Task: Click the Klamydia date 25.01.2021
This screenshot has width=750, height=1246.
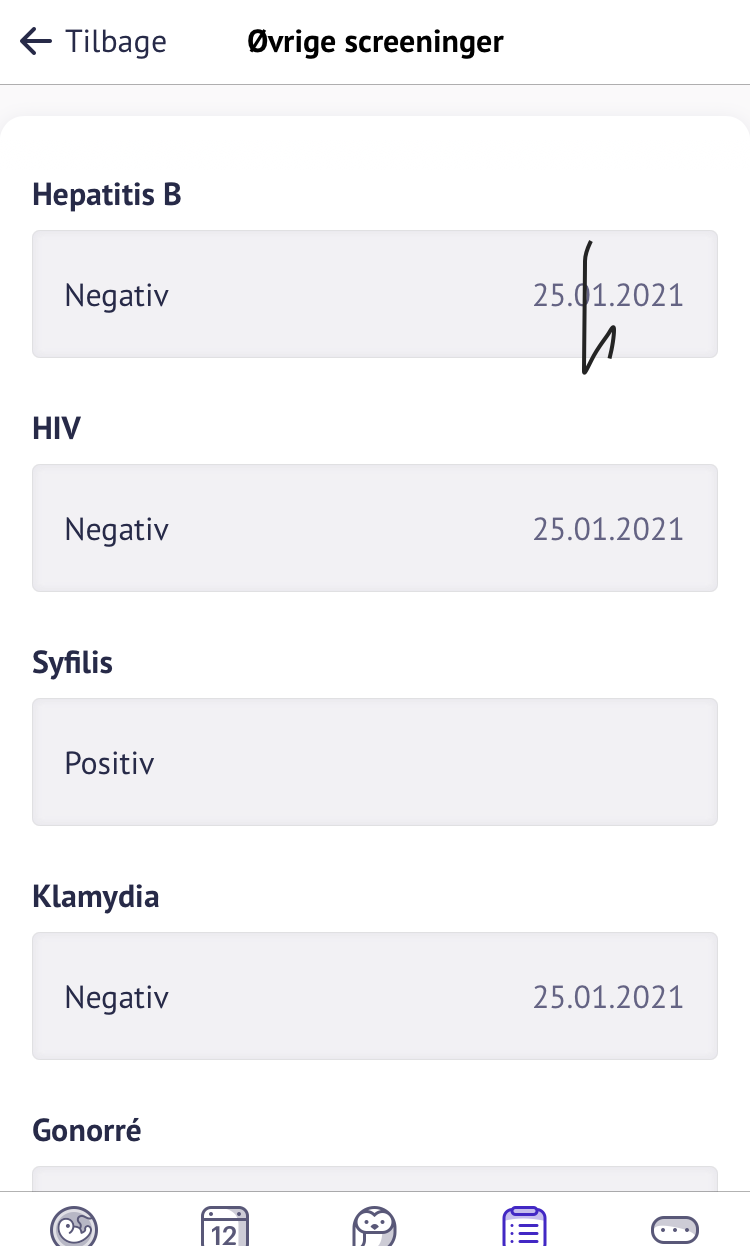Action: (608, 997)
